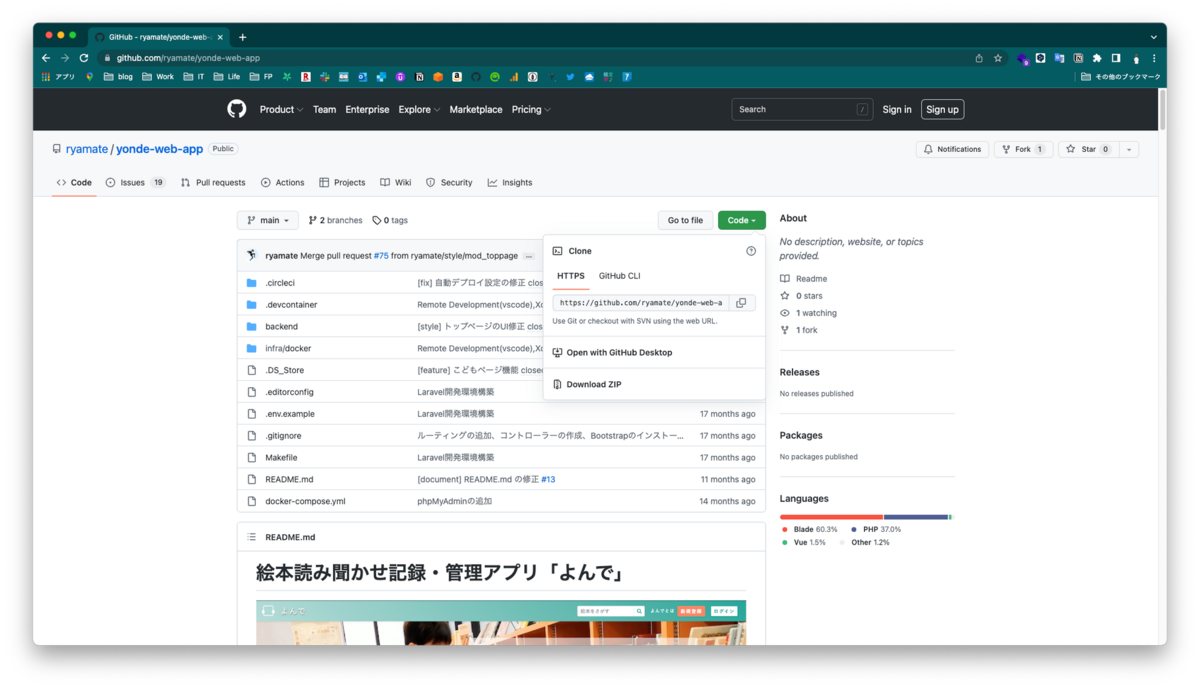Click the Download ZIP option

click(x=592, y=384)
